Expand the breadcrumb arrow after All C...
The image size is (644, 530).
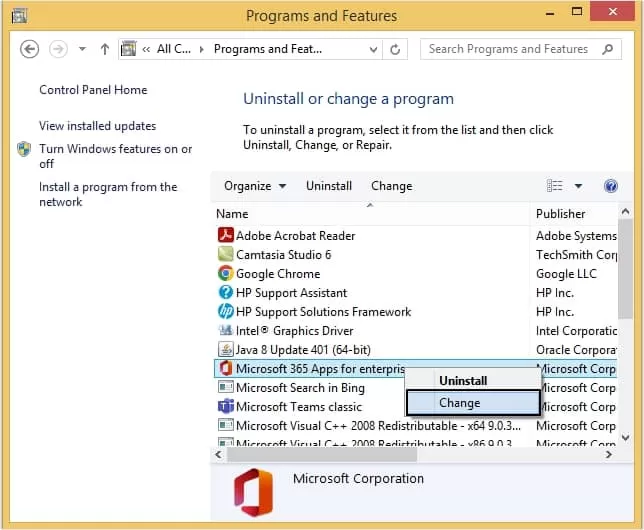[x=201, y=50]
